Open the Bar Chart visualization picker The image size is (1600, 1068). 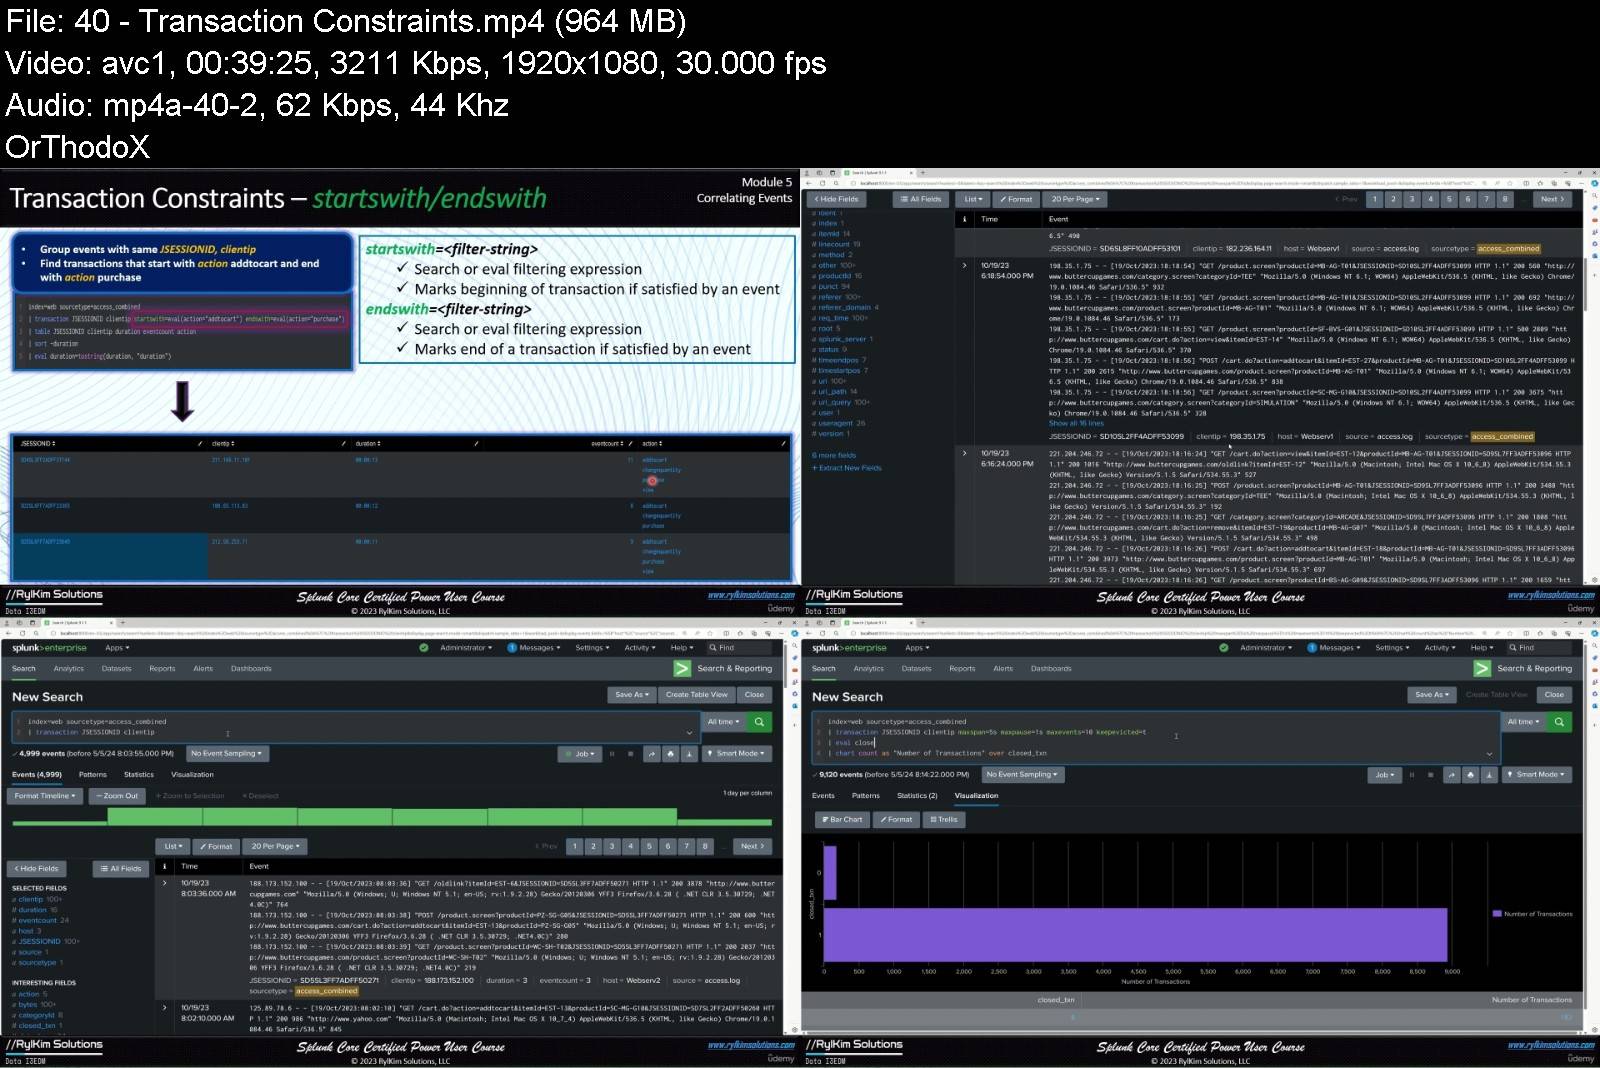(841, 820)
